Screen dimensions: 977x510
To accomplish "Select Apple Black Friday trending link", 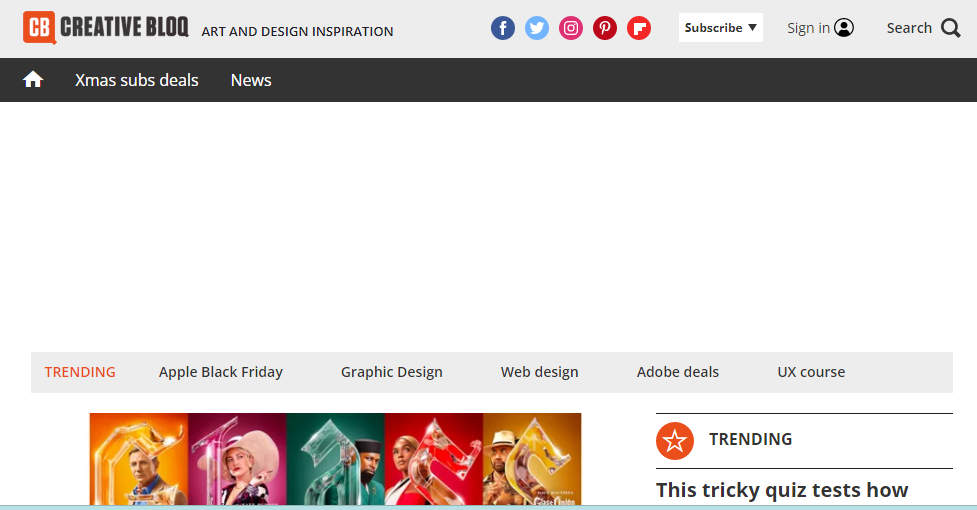I will pos(221,372).
